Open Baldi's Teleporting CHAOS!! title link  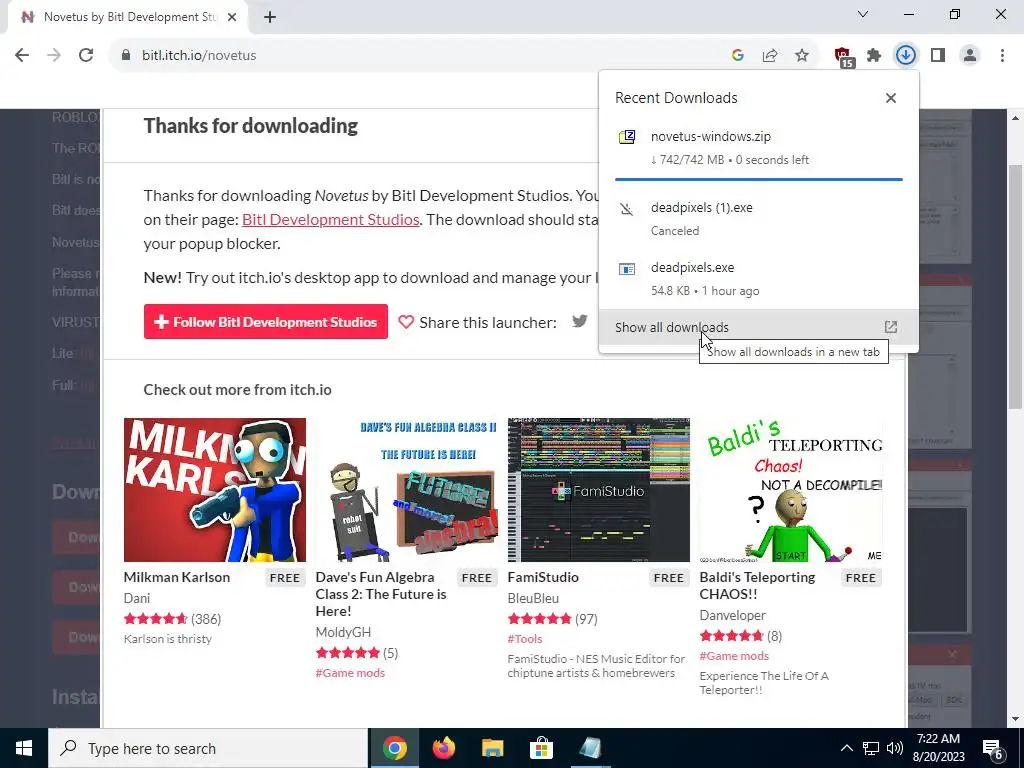click(x=758, y=586)
